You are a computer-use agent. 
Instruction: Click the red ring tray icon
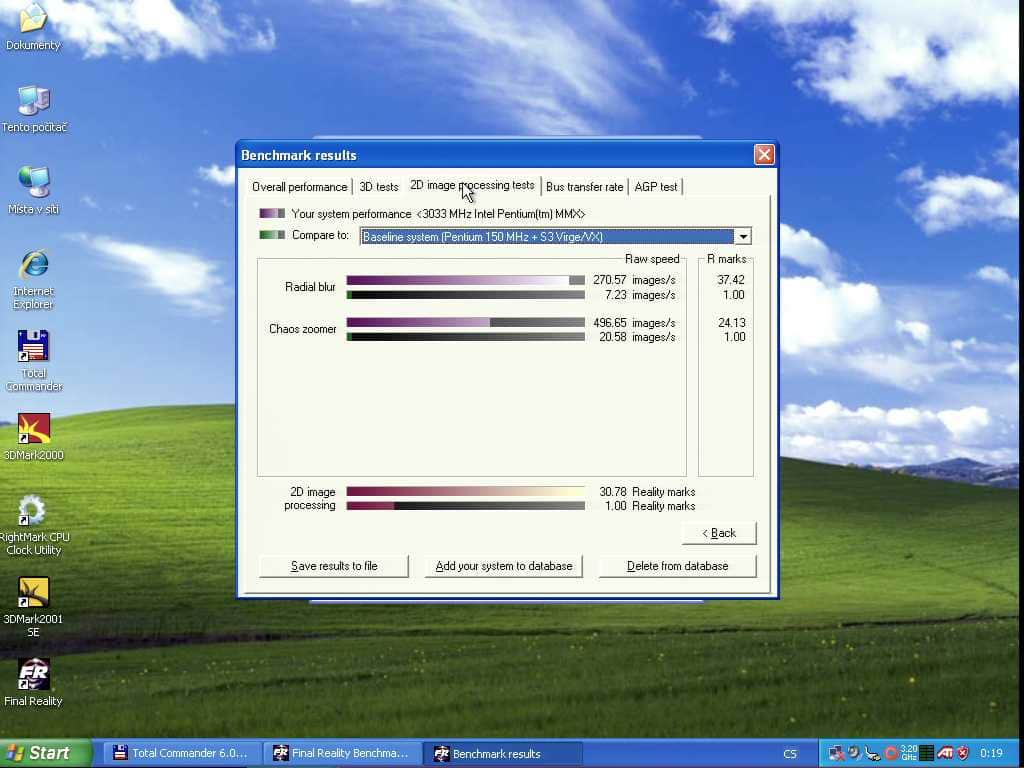click(891, 753)
